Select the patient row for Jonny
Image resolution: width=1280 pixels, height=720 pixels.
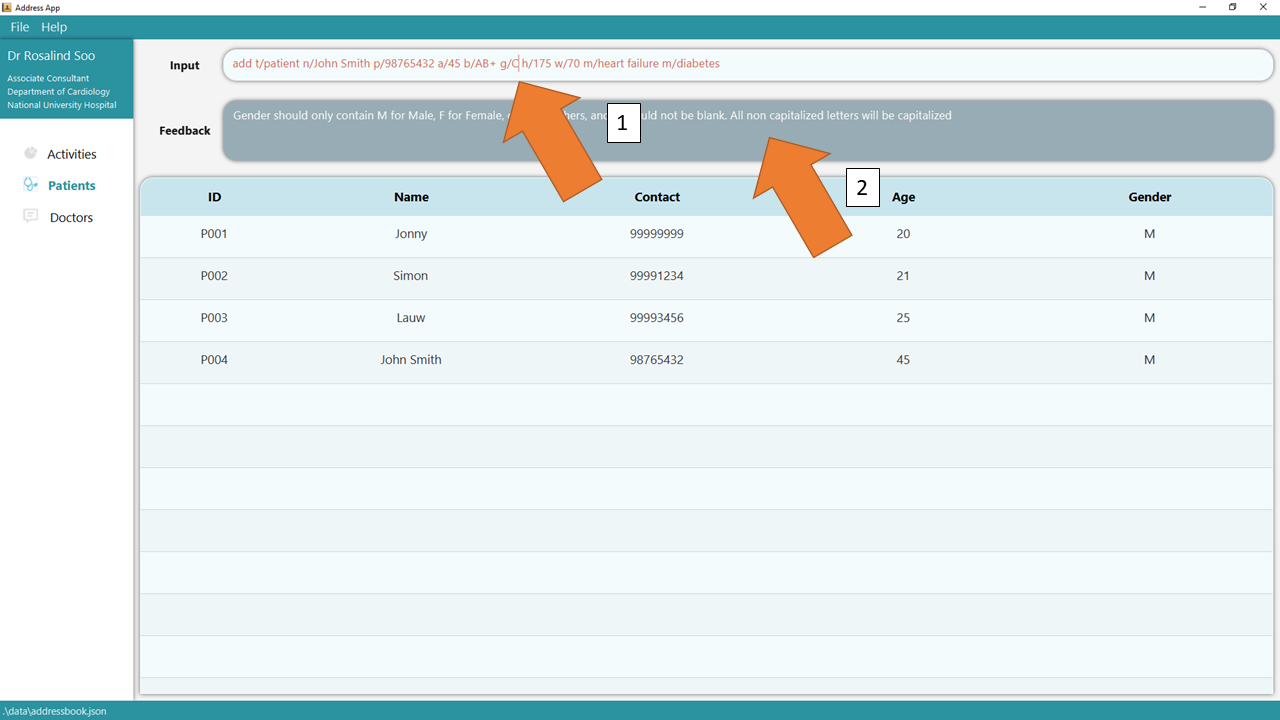[x=411, y=234]
